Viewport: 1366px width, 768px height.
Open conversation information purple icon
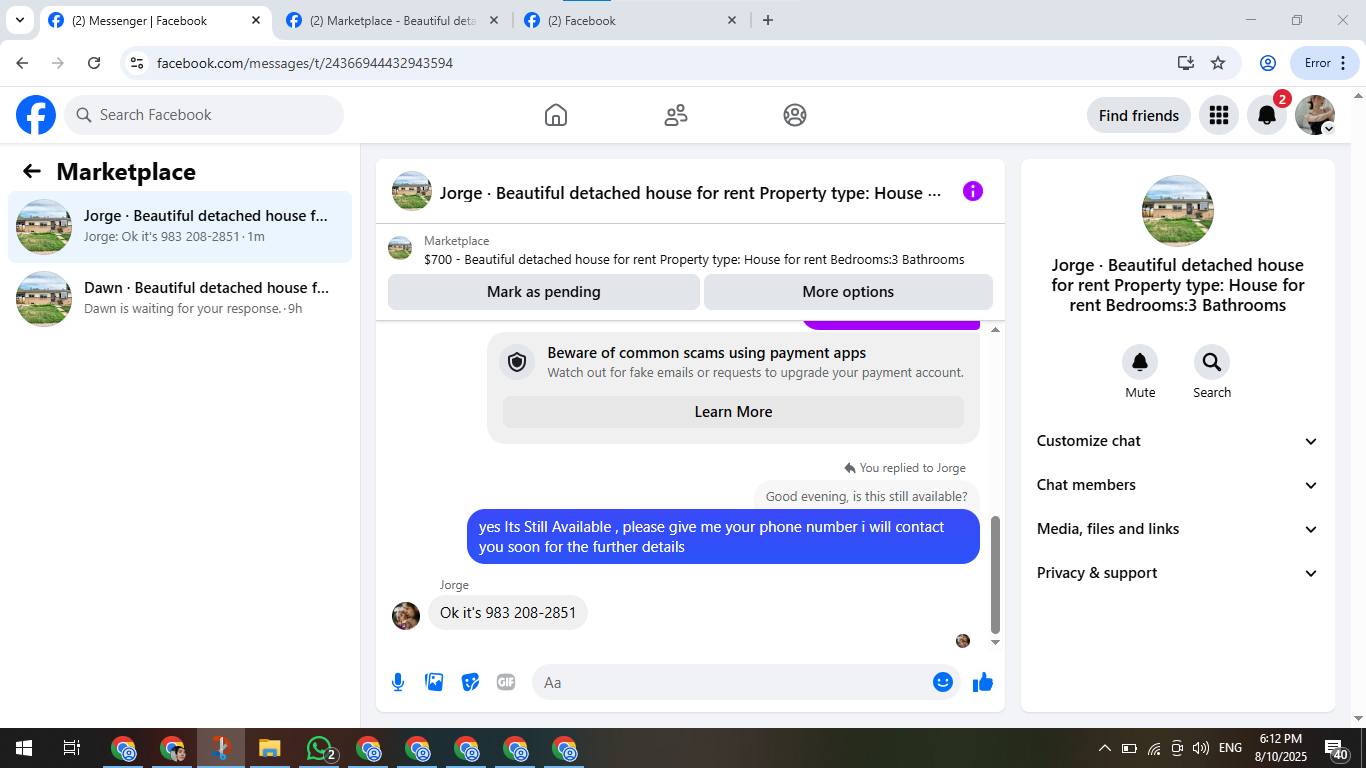(x=973, y=191)
